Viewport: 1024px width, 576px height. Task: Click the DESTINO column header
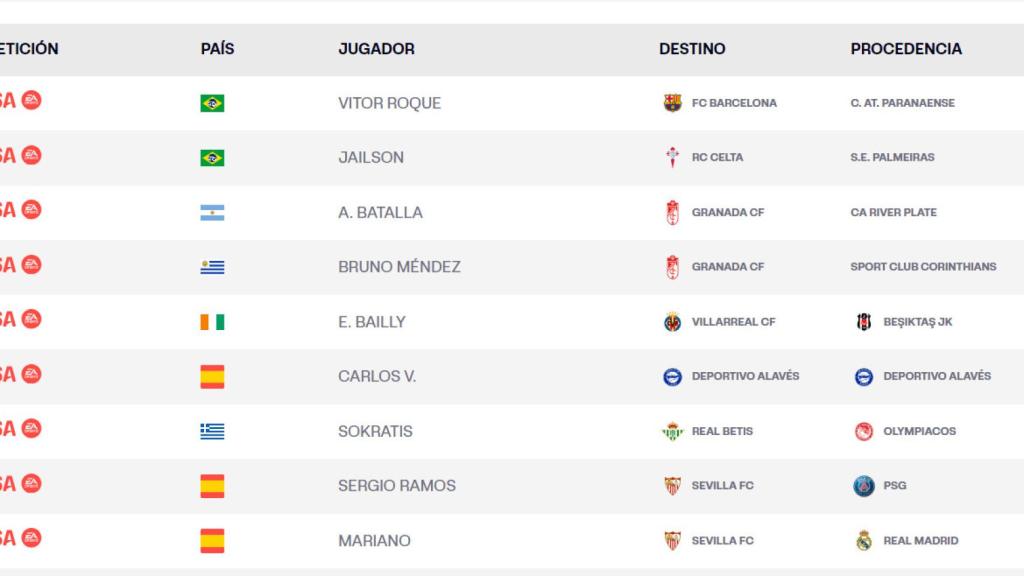click(x=692, y=48)
